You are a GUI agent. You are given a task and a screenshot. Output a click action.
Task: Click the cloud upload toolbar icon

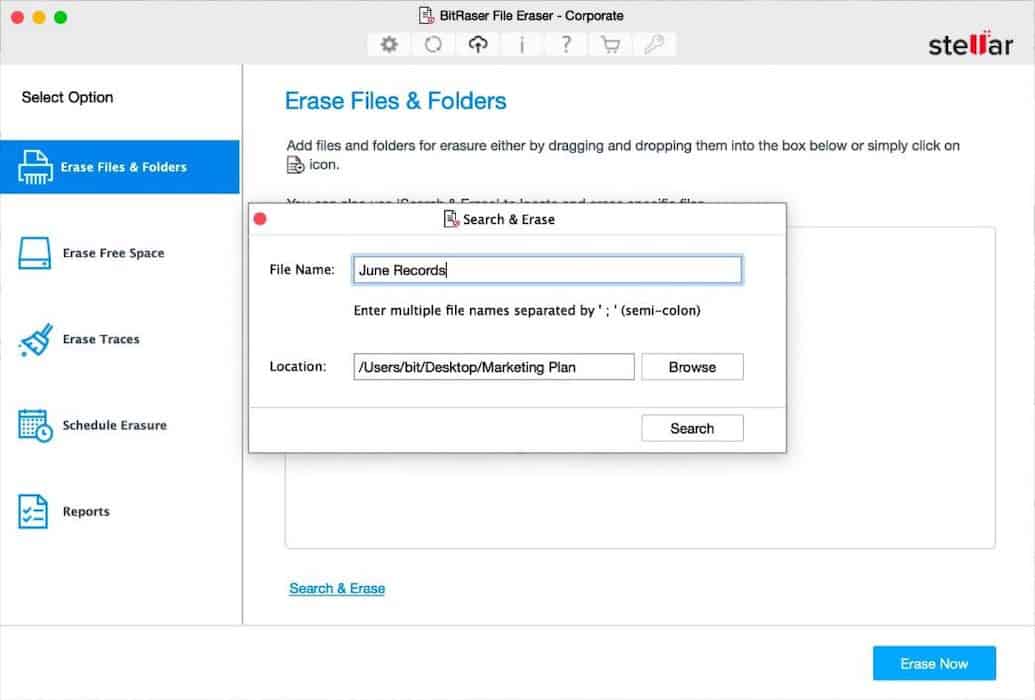[477, 44]
